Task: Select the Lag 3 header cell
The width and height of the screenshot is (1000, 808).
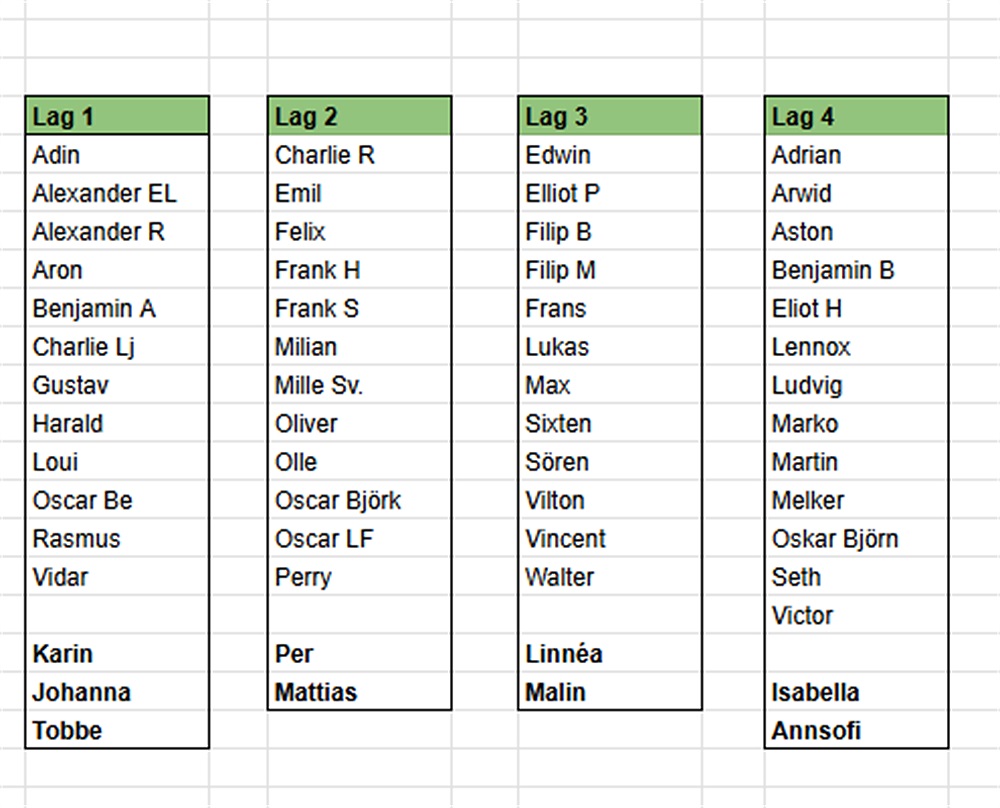Action: [x=609, y=117]
